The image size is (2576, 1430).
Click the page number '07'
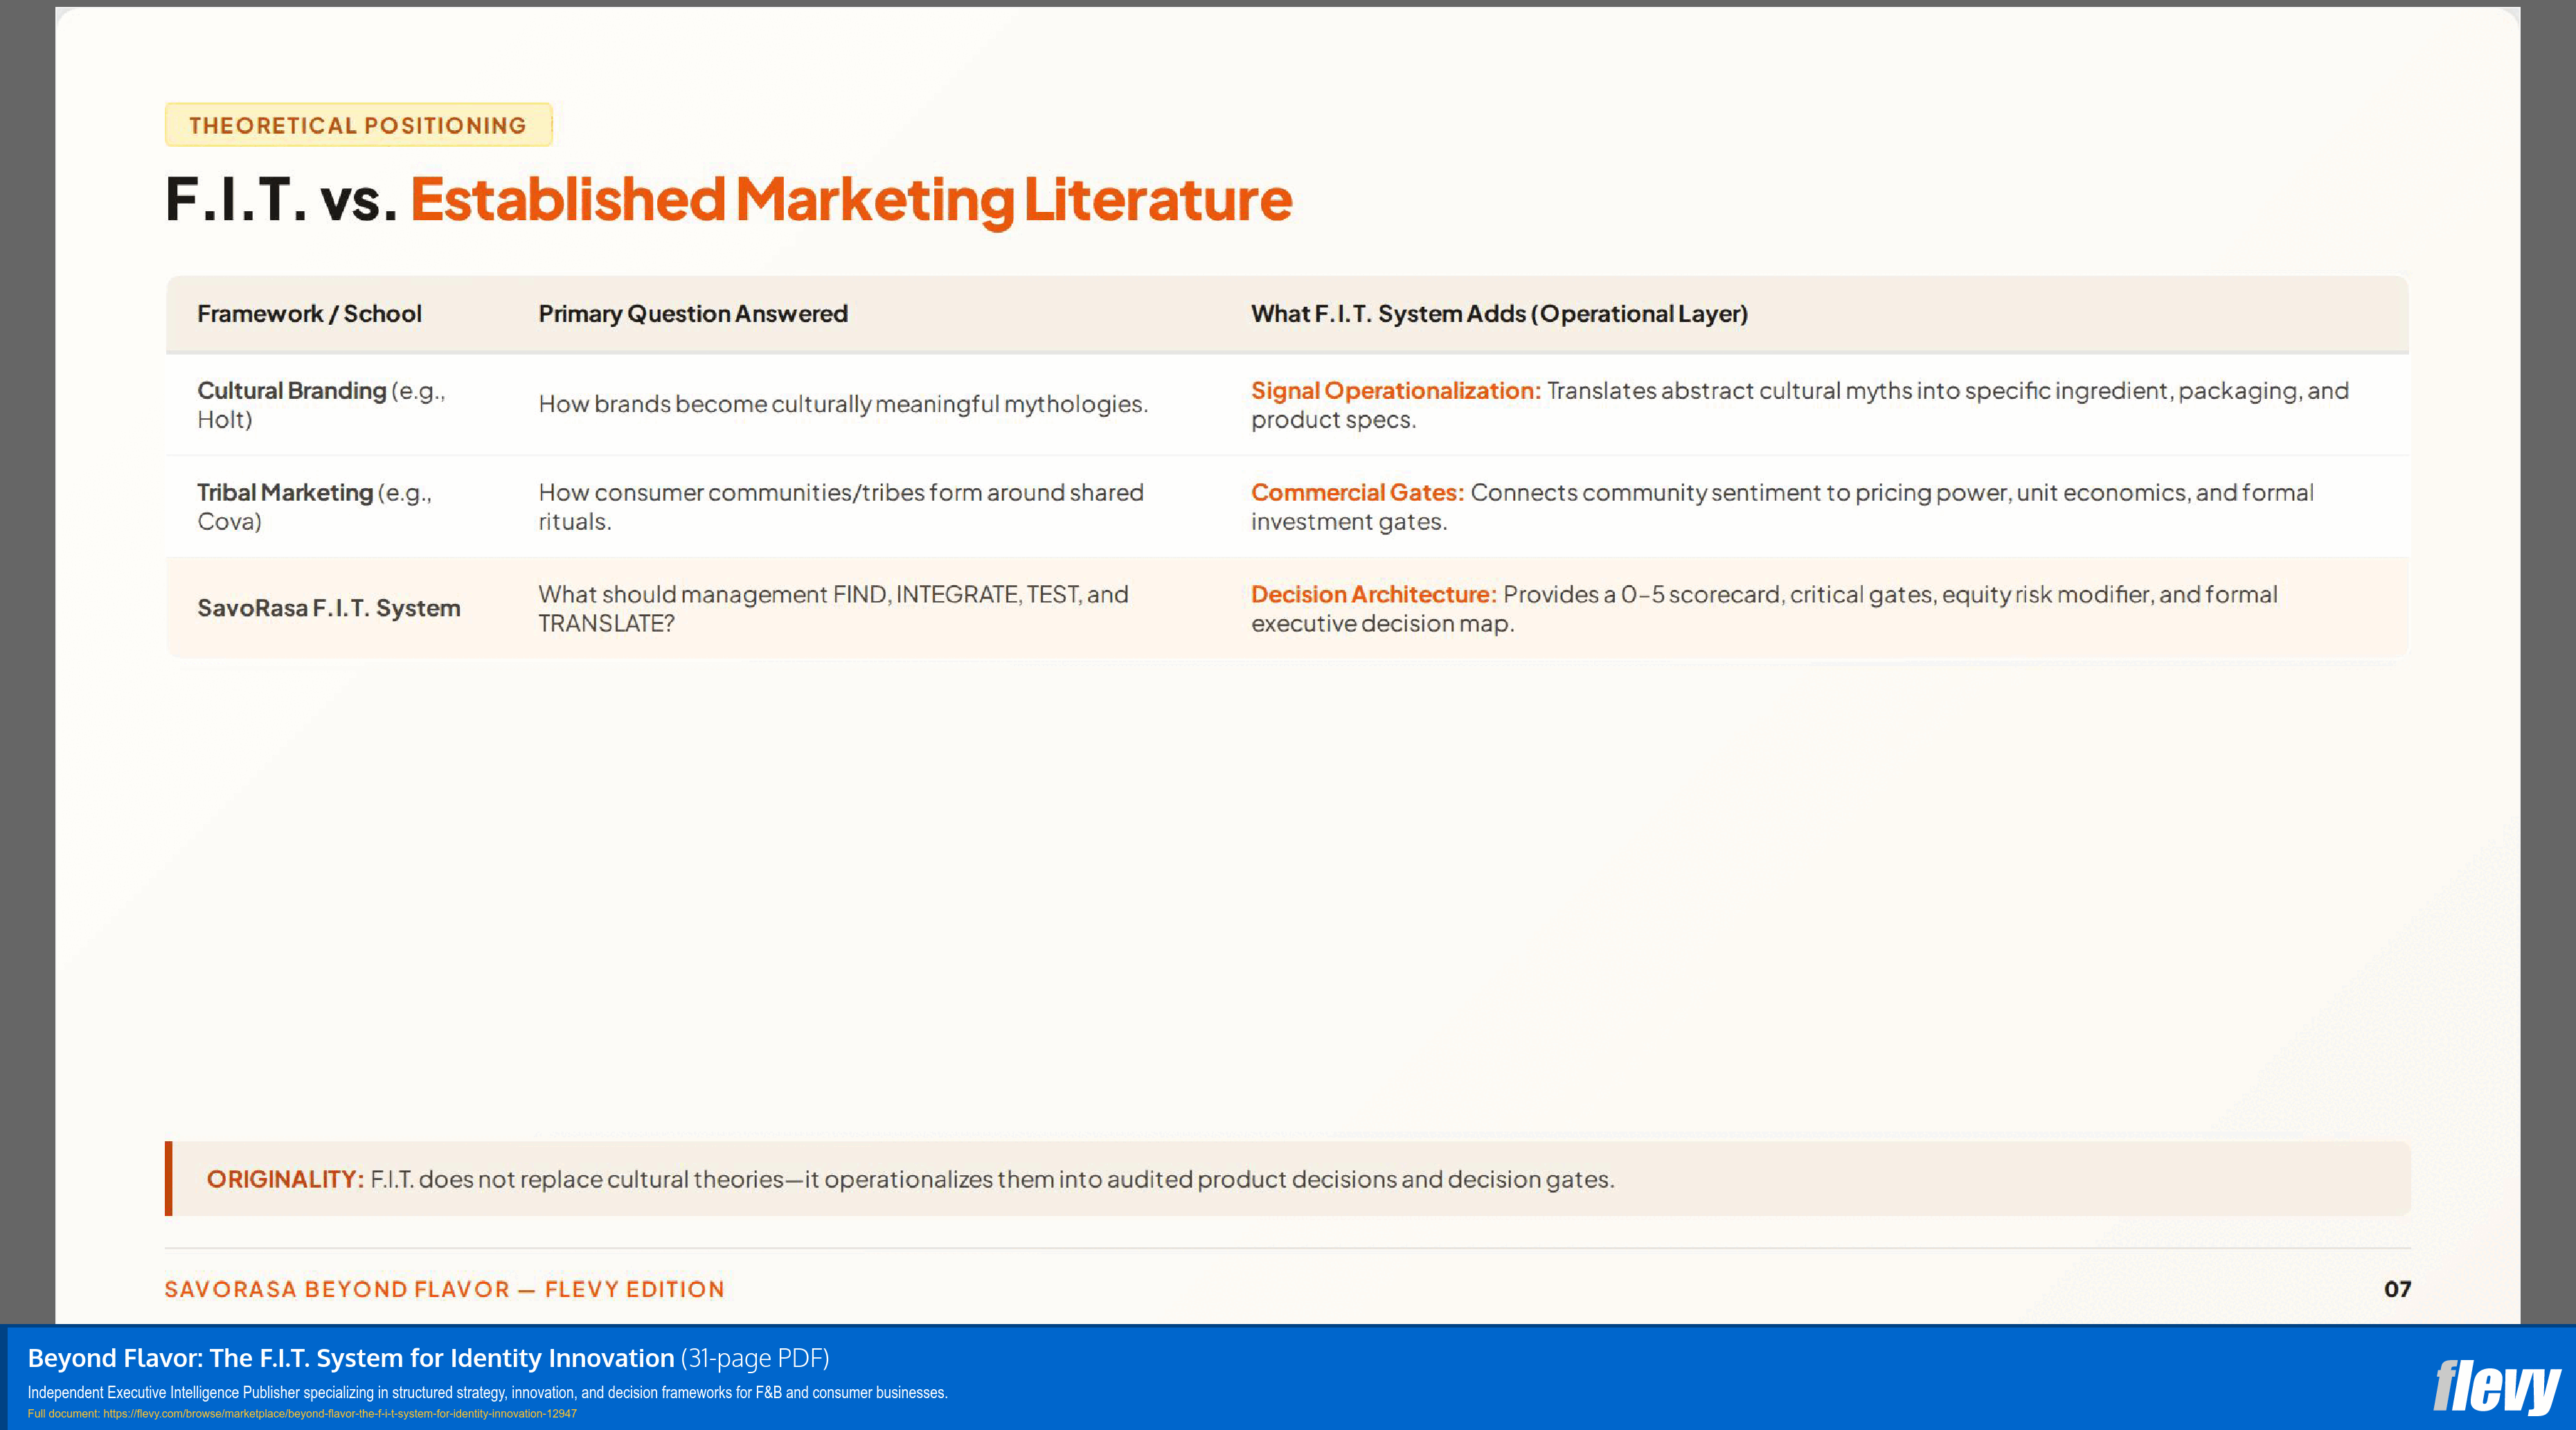[2397, 1290]
